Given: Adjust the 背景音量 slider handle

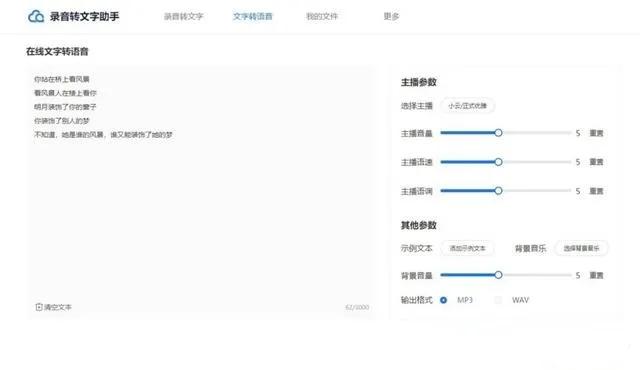Looking at the screenshot, I should (x=498, y=275).
